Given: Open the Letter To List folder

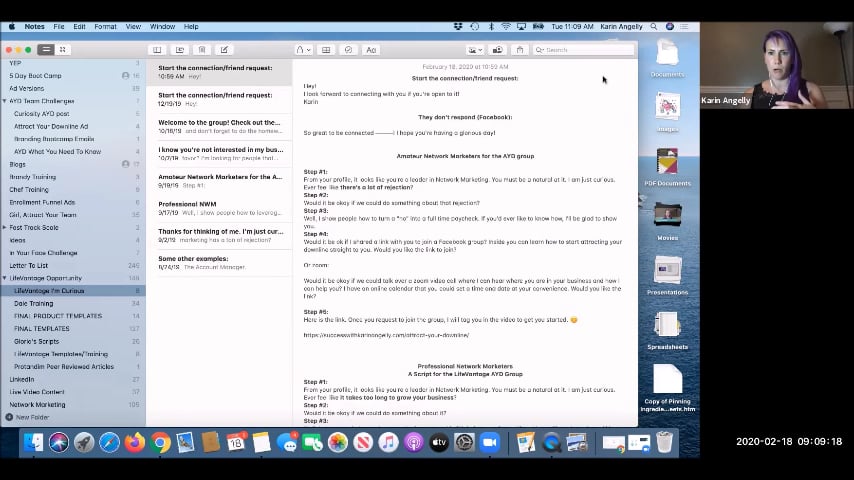Looking at the screenshot, I should [x=73, y=265].
